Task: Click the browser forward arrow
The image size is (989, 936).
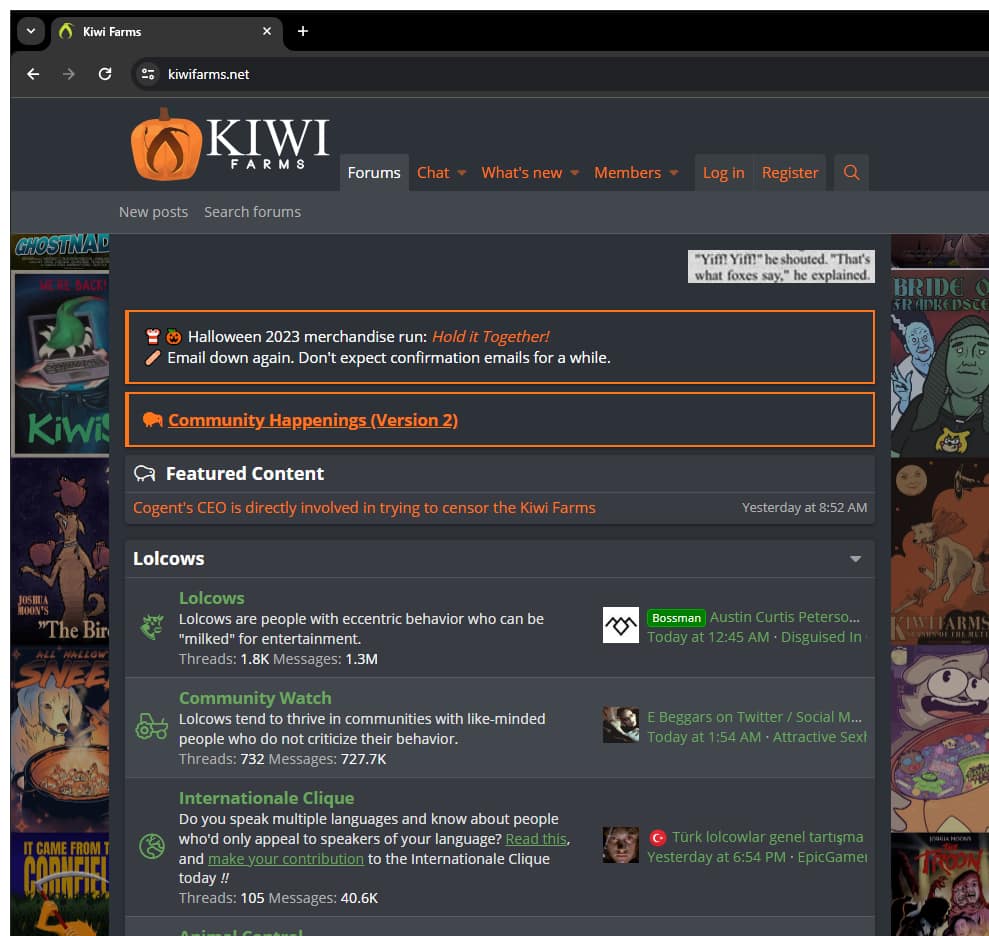Action: click(69, 74)
